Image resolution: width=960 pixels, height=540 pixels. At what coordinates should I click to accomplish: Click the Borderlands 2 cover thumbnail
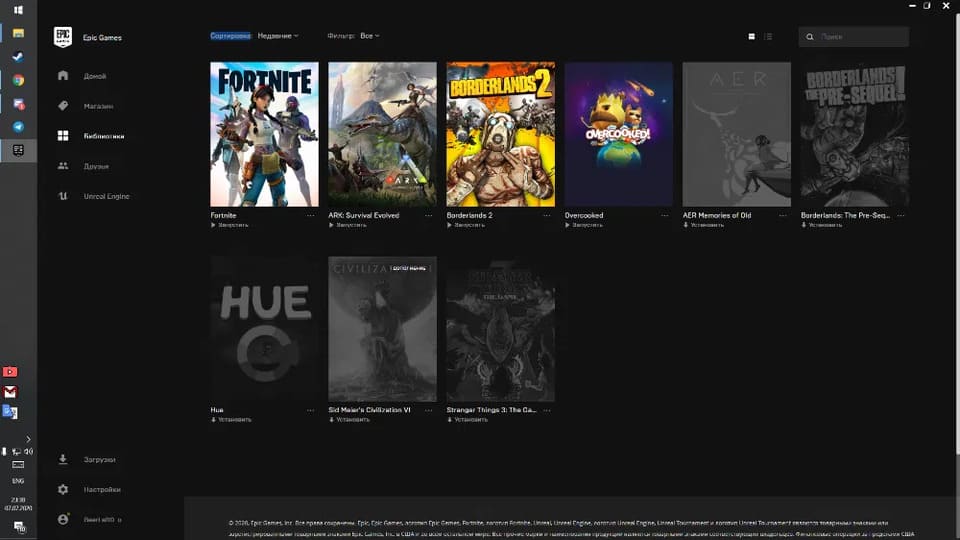(x=500, y=134)
